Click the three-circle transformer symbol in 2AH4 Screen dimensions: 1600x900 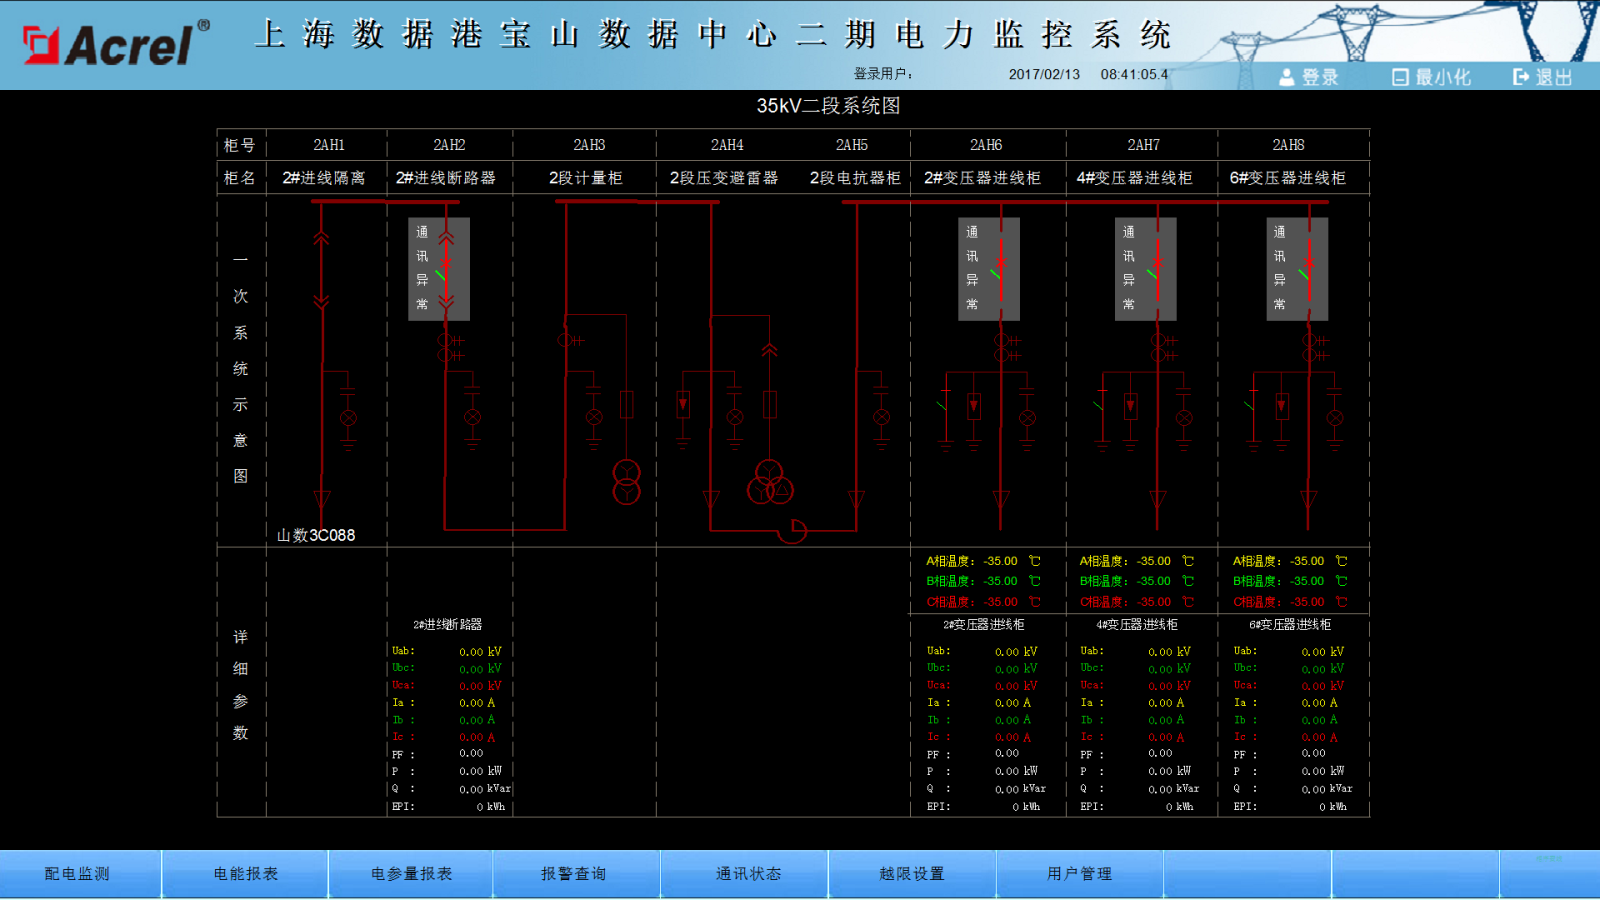coord(769,482)
